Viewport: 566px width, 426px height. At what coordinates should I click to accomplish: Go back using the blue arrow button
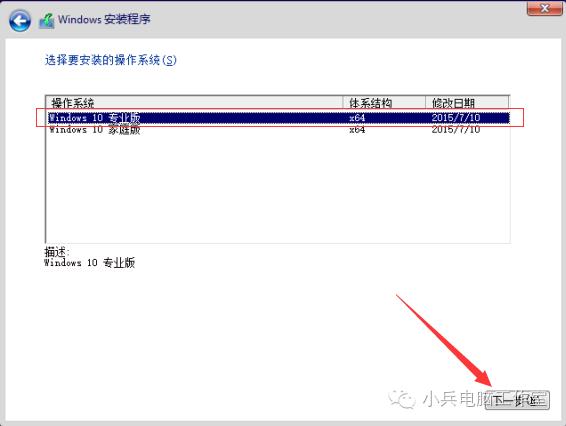pyautogui.click(x=20, y=21)
